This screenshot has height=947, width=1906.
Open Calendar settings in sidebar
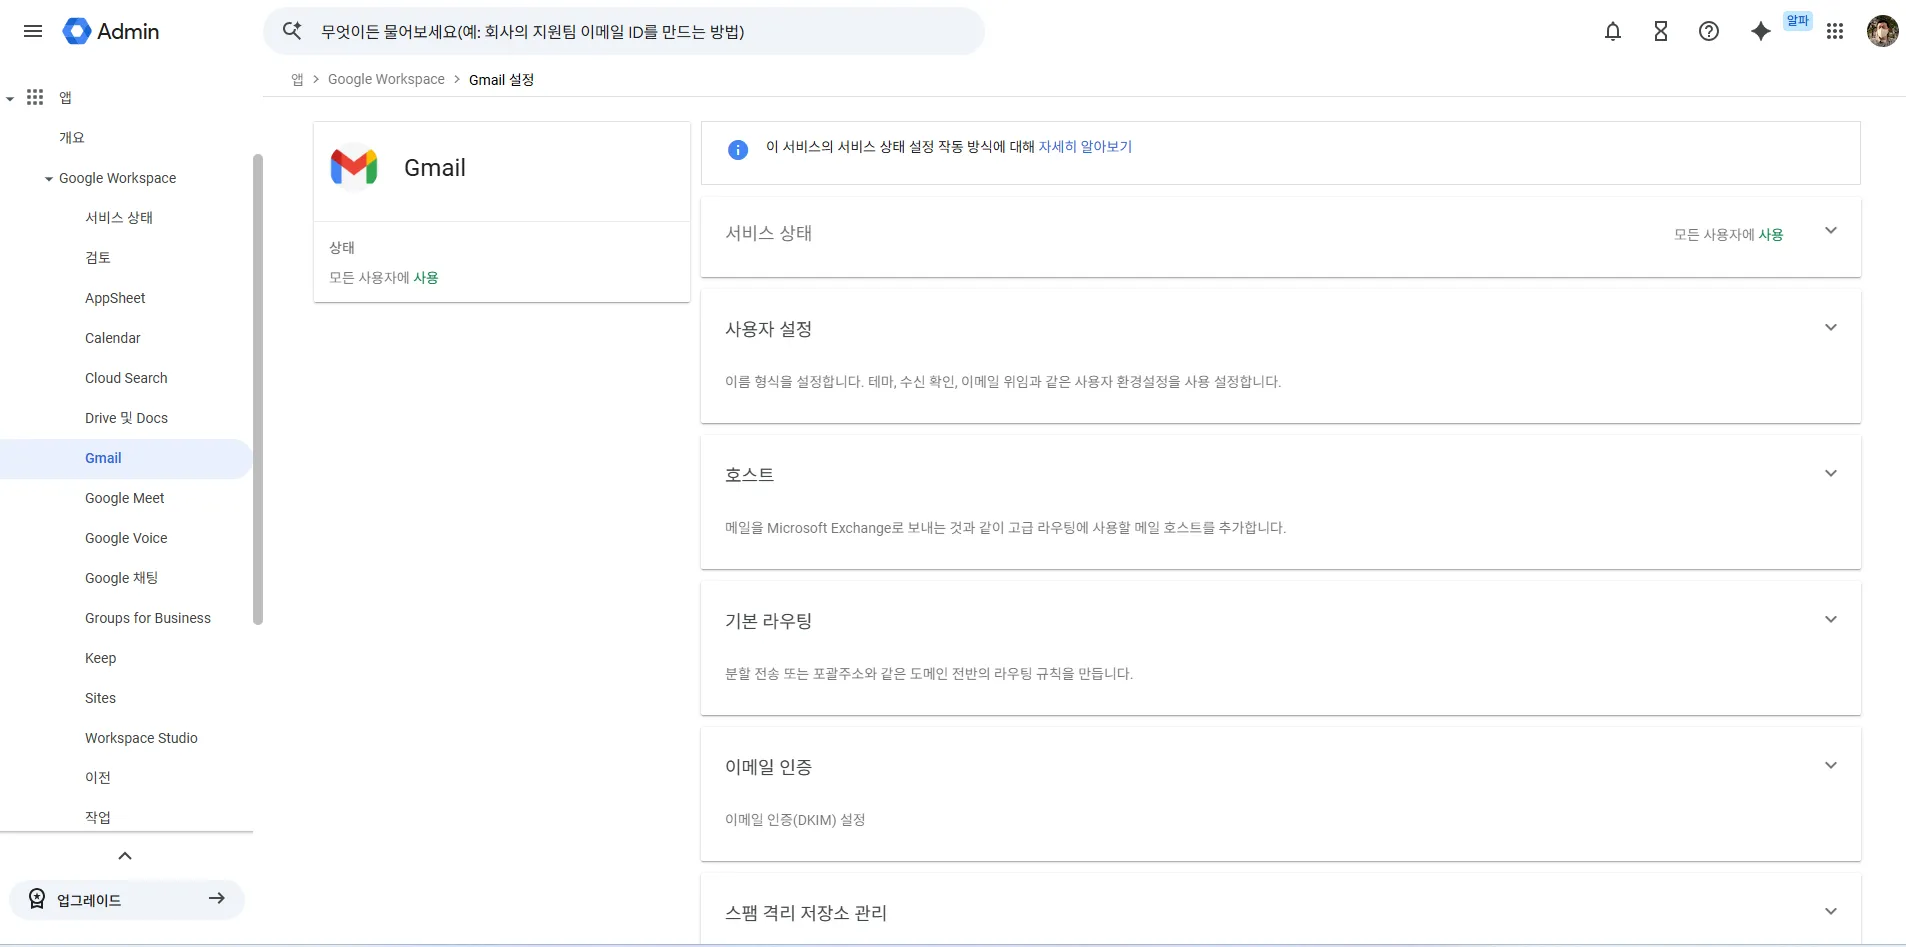point(113,338)
